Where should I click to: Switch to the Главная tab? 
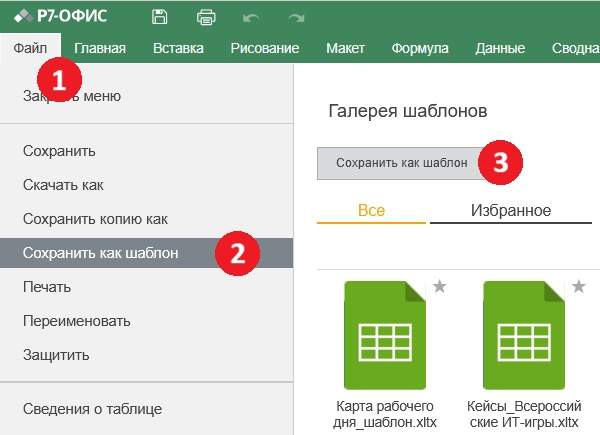[x=100, y=48]
